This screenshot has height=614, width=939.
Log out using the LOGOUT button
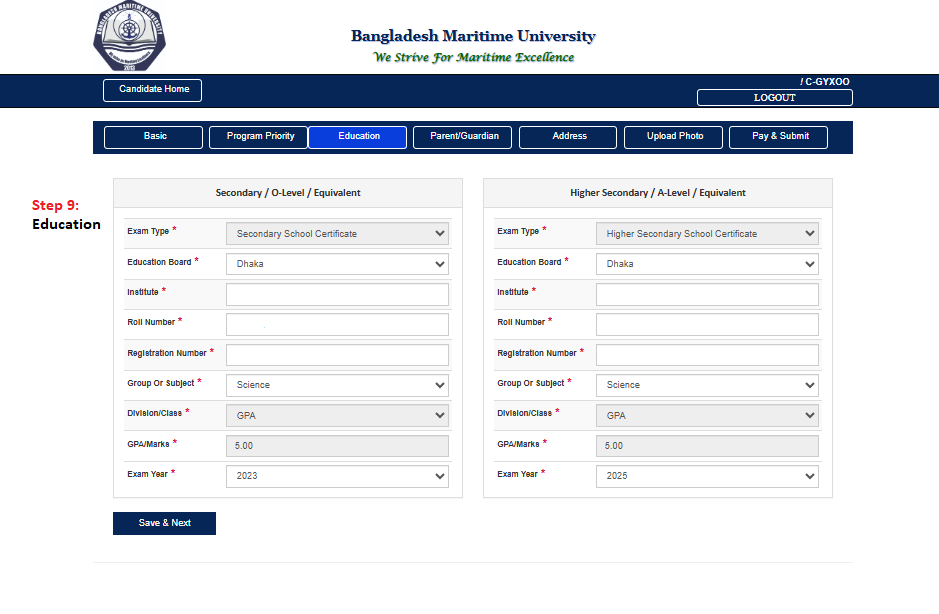coord(774,98)
